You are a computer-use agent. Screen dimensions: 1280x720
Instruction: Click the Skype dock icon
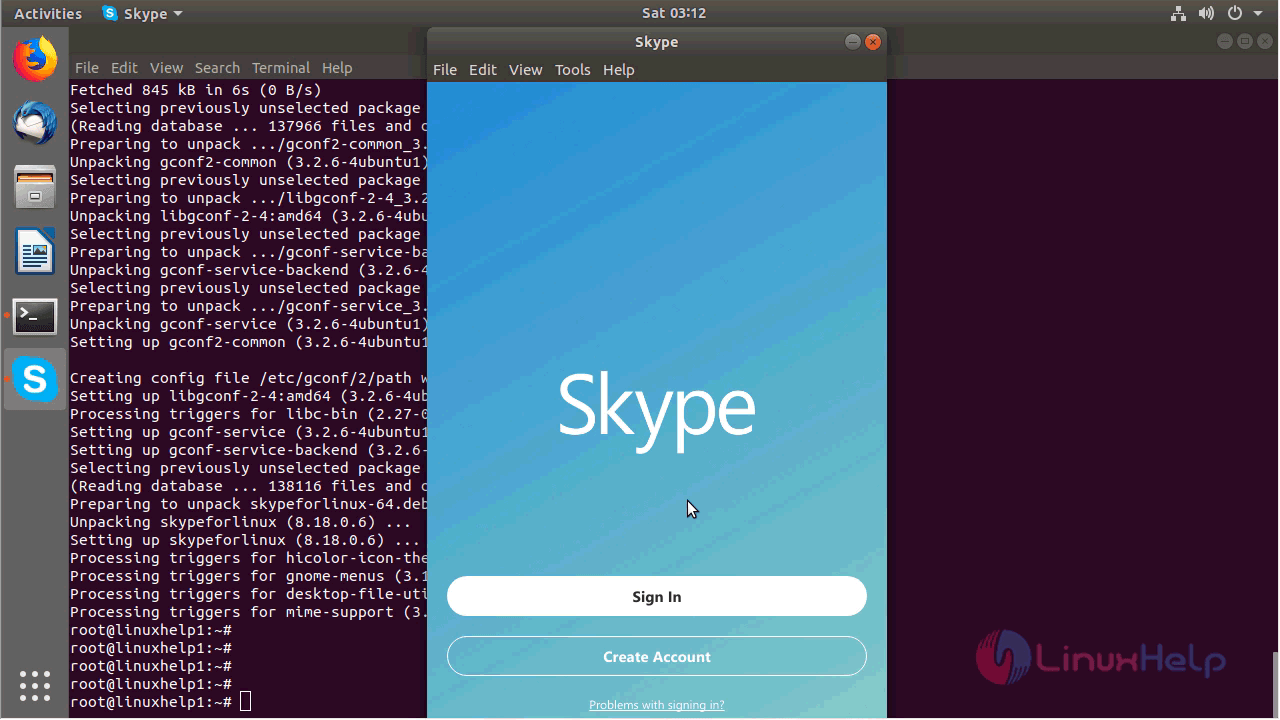point(35,380)
